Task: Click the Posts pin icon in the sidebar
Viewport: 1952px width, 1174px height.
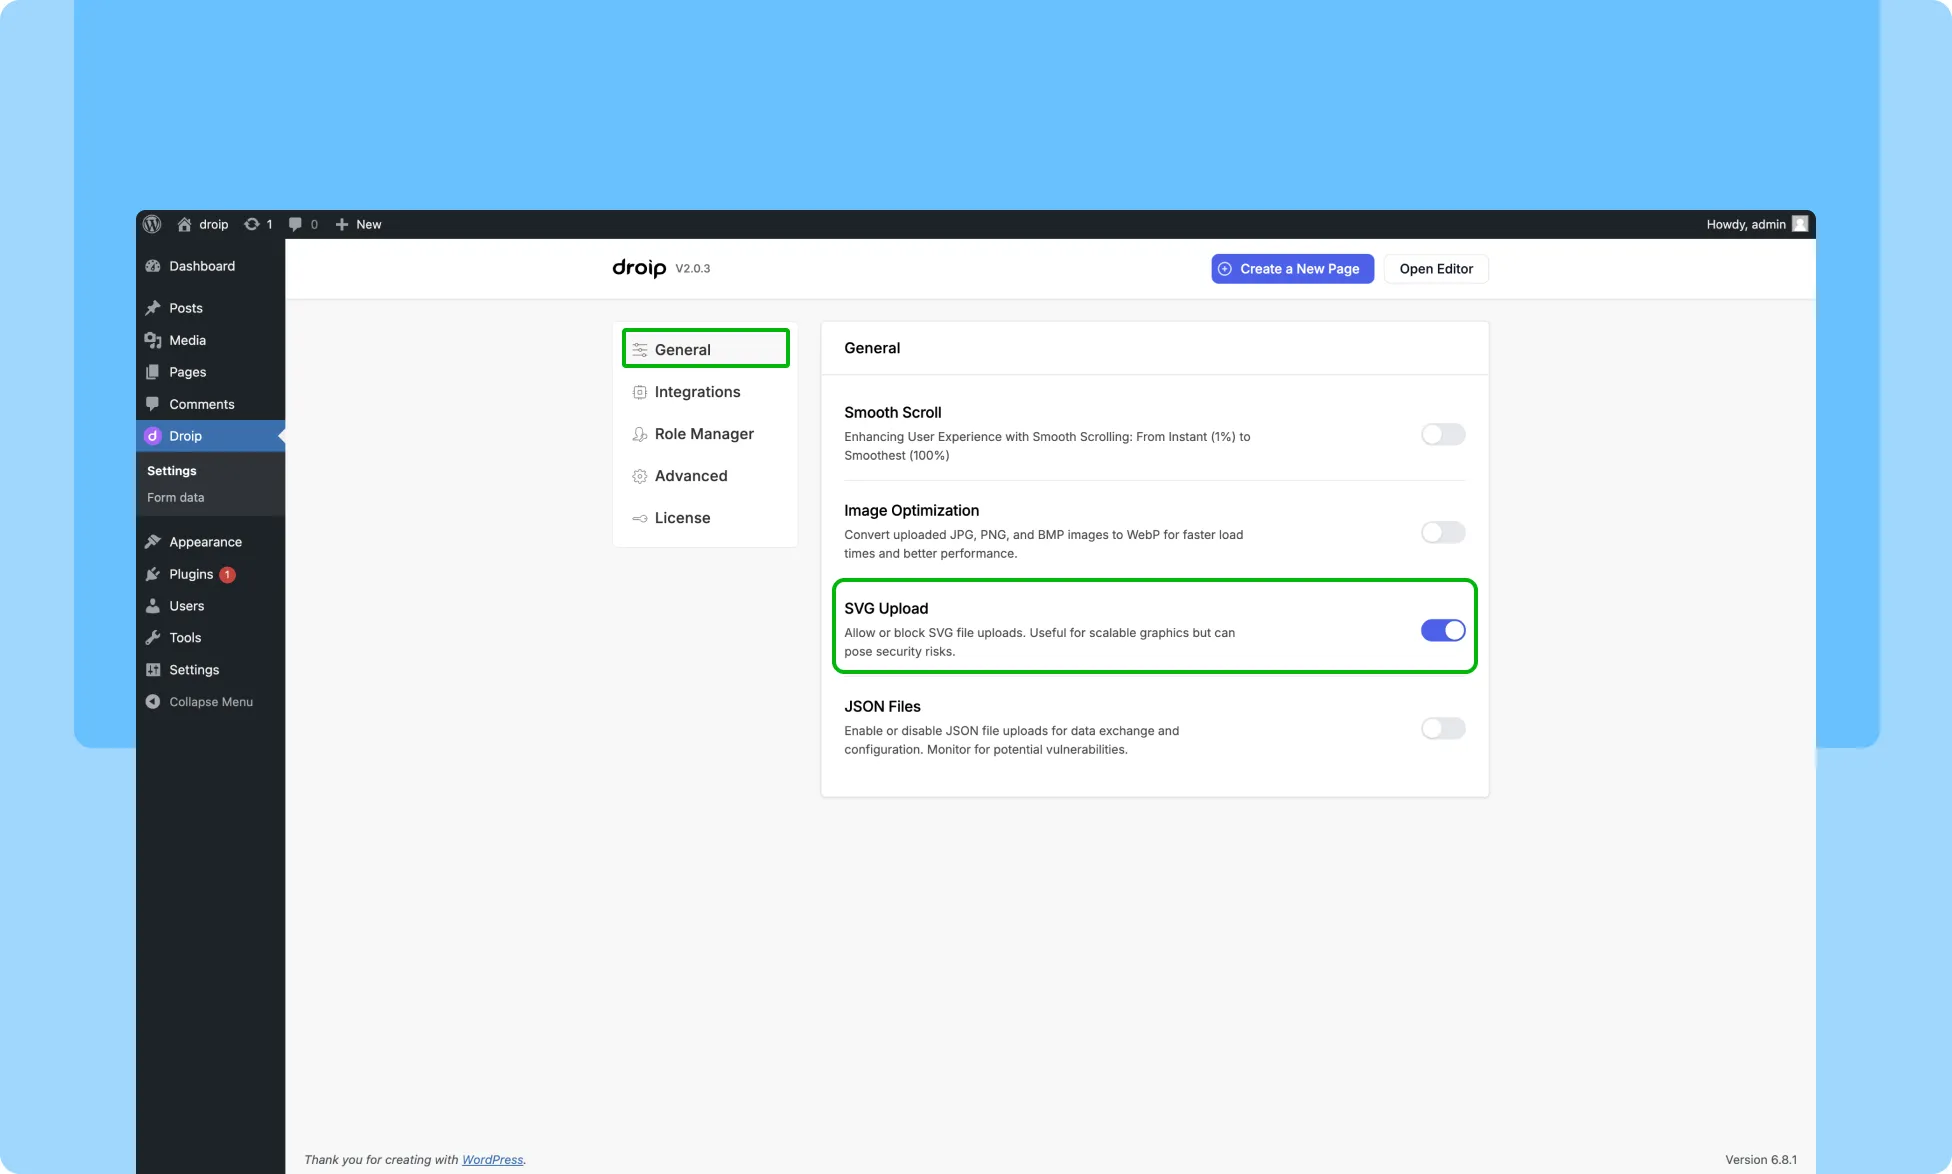Action: [153, 308]
